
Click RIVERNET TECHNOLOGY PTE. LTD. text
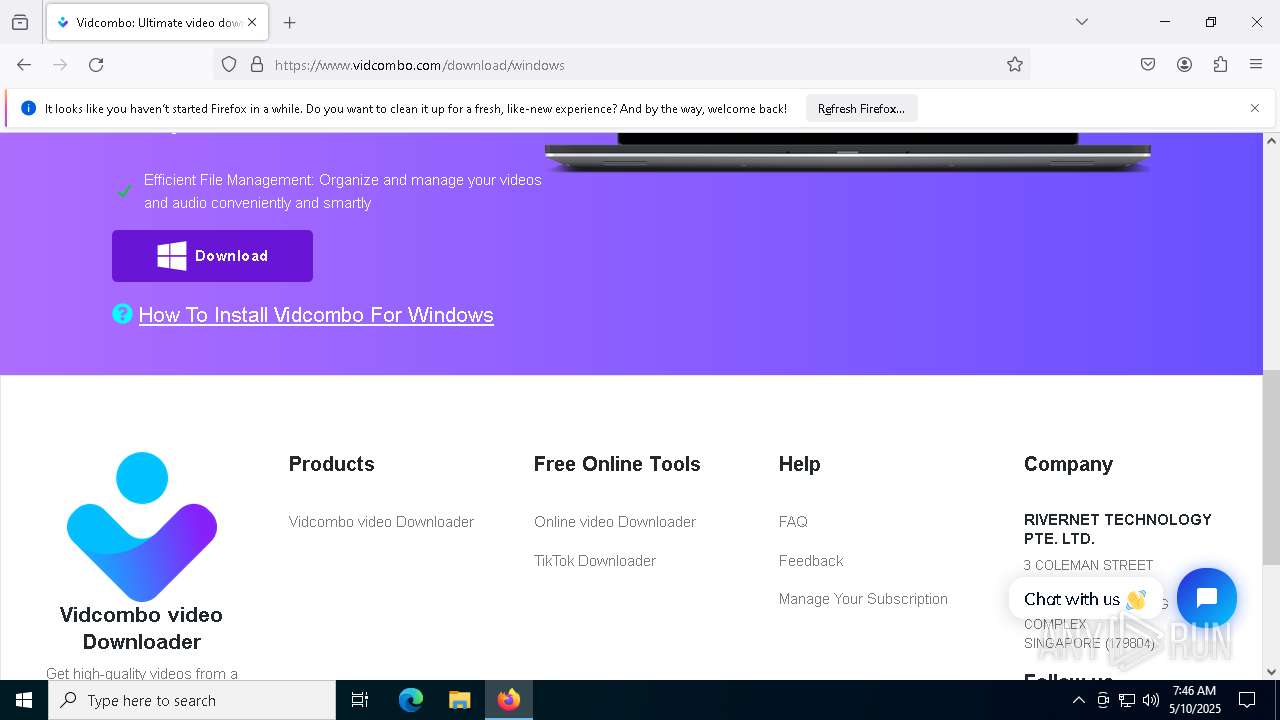tap(1118, 529)
